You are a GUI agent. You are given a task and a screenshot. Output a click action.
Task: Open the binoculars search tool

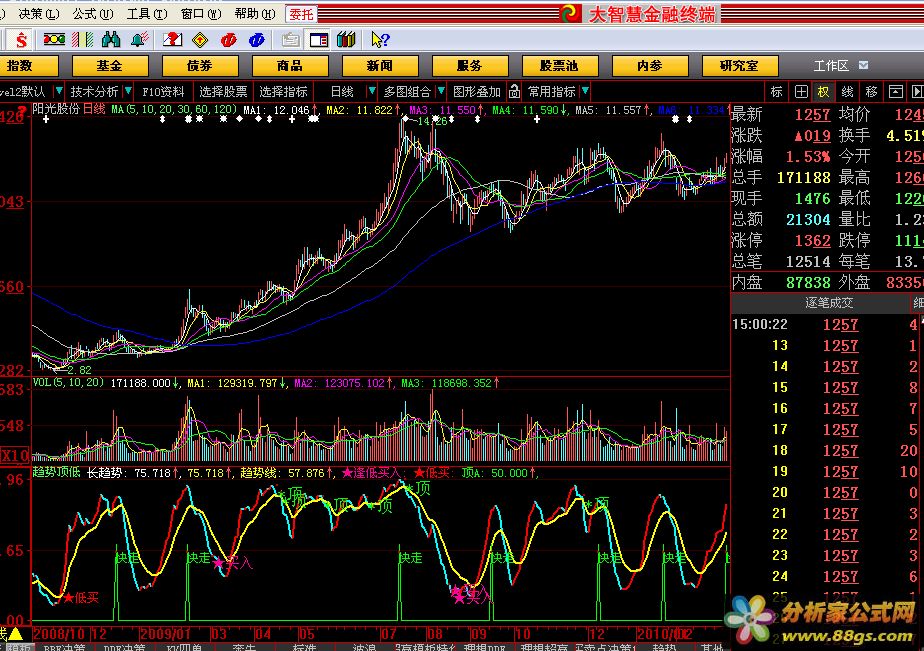pos(111,39)
